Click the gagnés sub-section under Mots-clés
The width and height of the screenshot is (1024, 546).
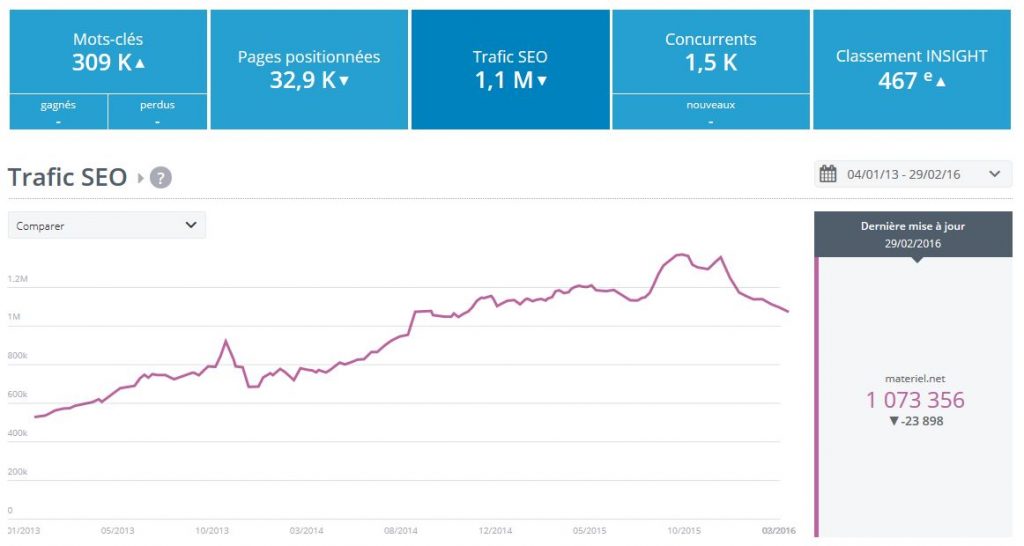click(x=59, y=111)
